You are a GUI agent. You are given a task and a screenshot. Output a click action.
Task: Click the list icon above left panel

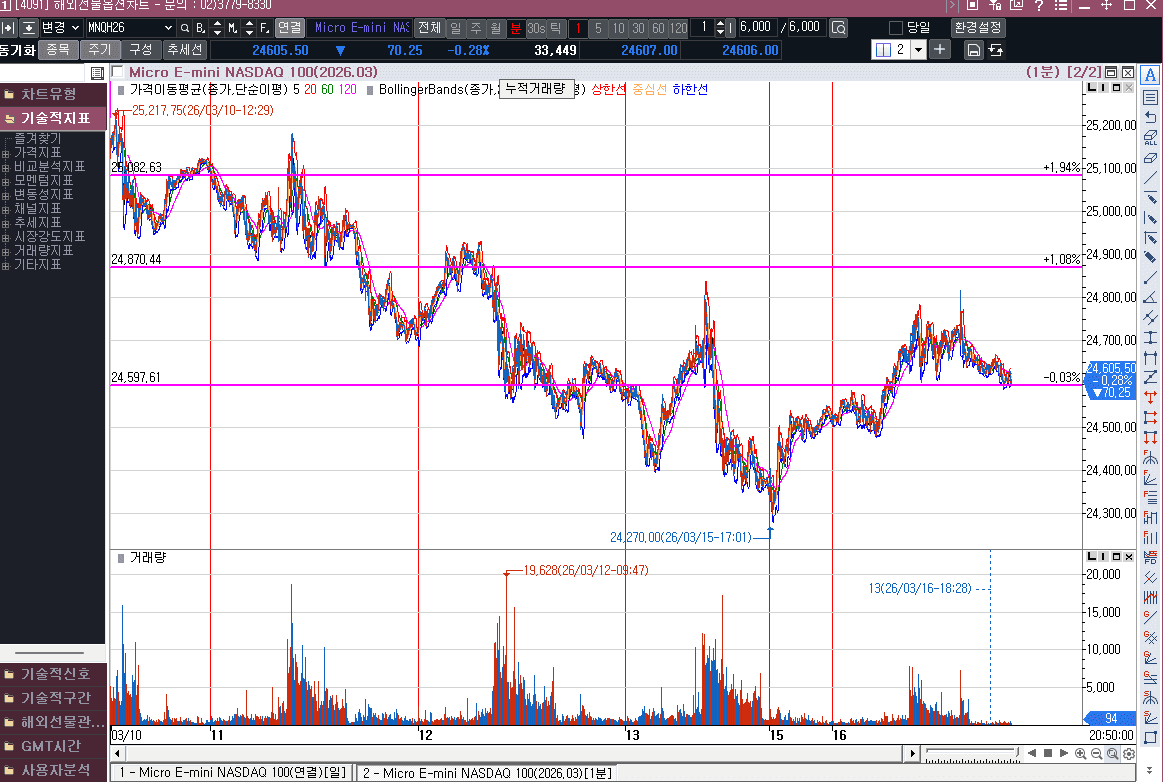96,72
